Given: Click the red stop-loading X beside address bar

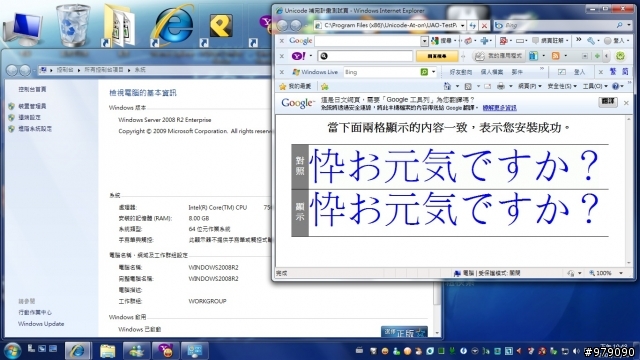Looking at the screenshot, I should pos(484,26).
